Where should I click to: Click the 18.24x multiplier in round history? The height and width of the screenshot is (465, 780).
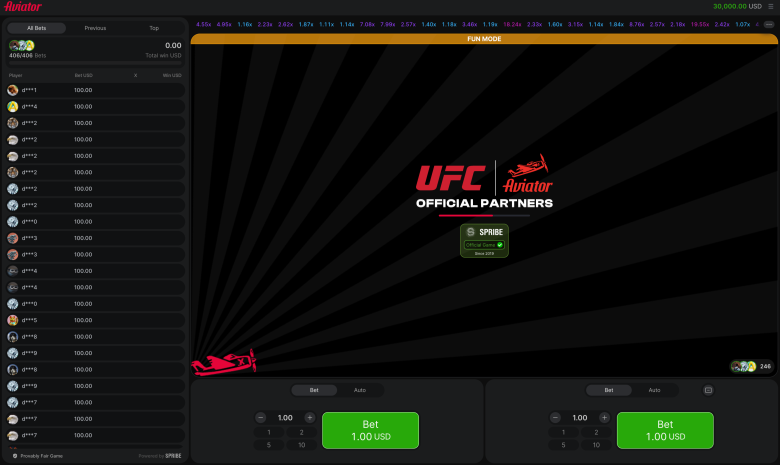click(x=512, y=24)
